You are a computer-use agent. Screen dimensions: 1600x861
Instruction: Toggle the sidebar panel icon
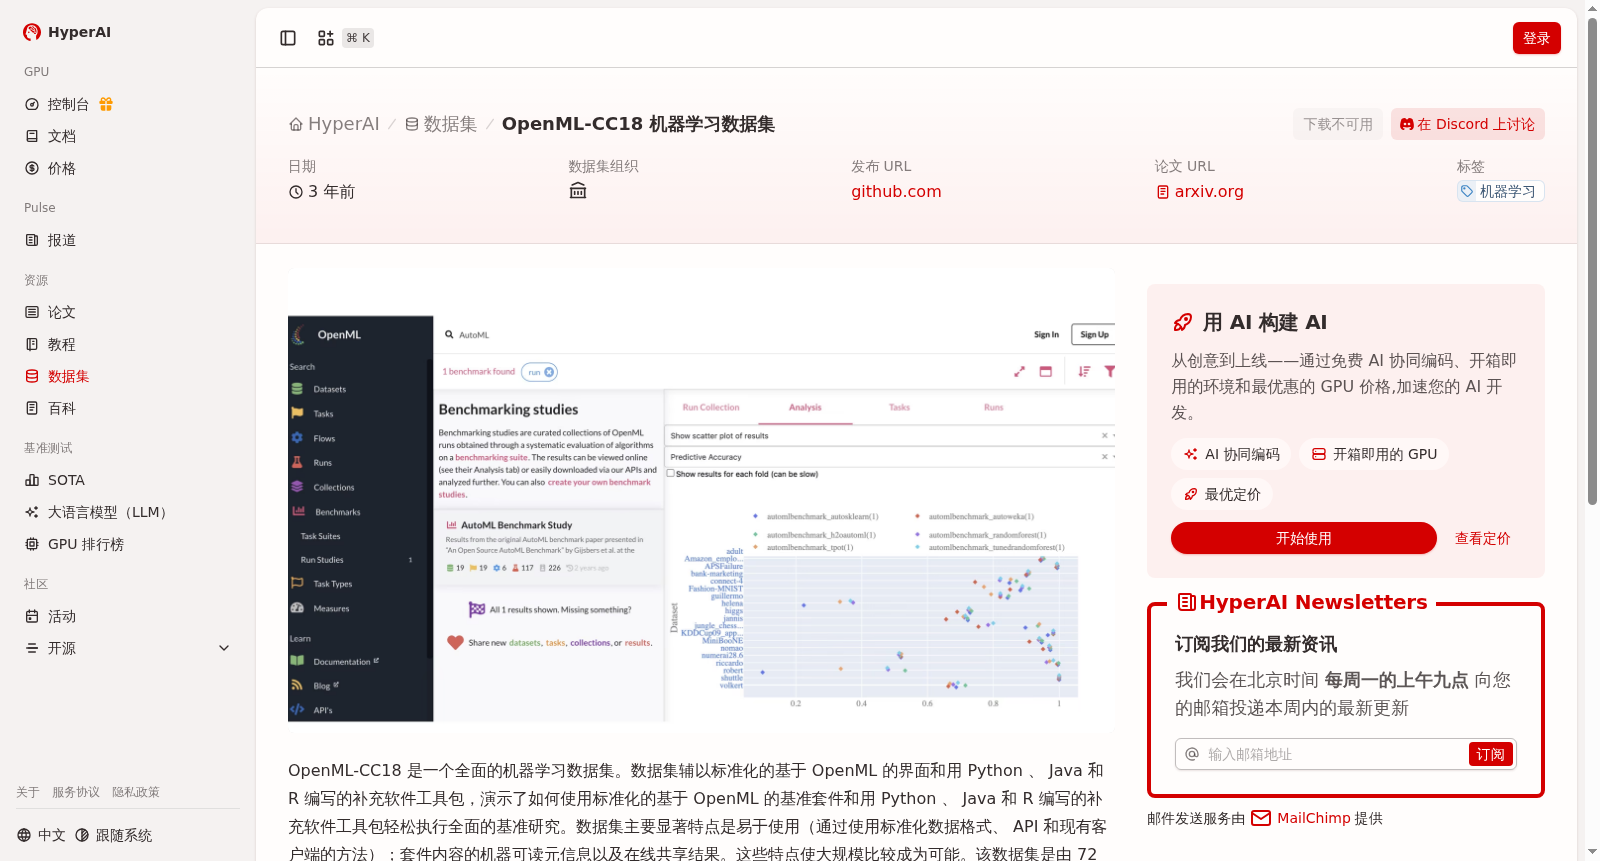pyautogui.click(x=288, y=38)
